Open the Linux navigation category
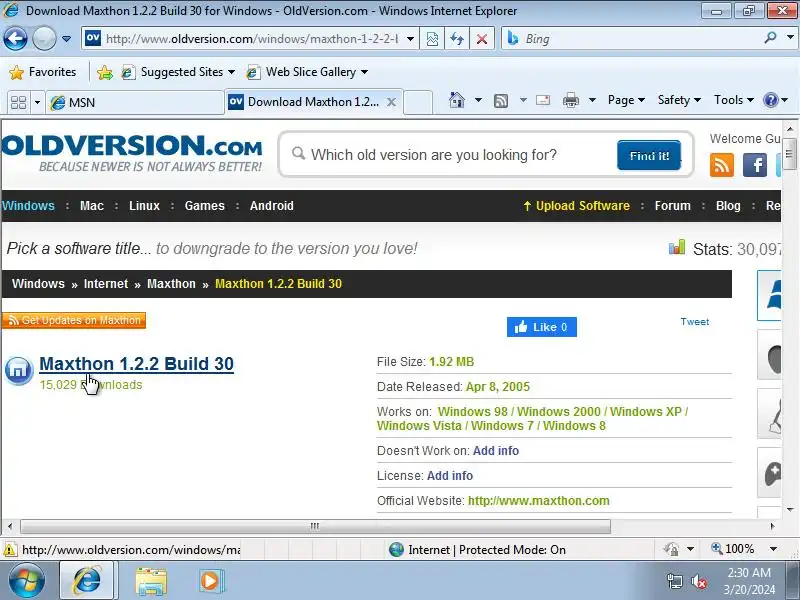Image resolution: width=800 pixels, height=600 pixels. pyautogui.click(x=144, y=206)
